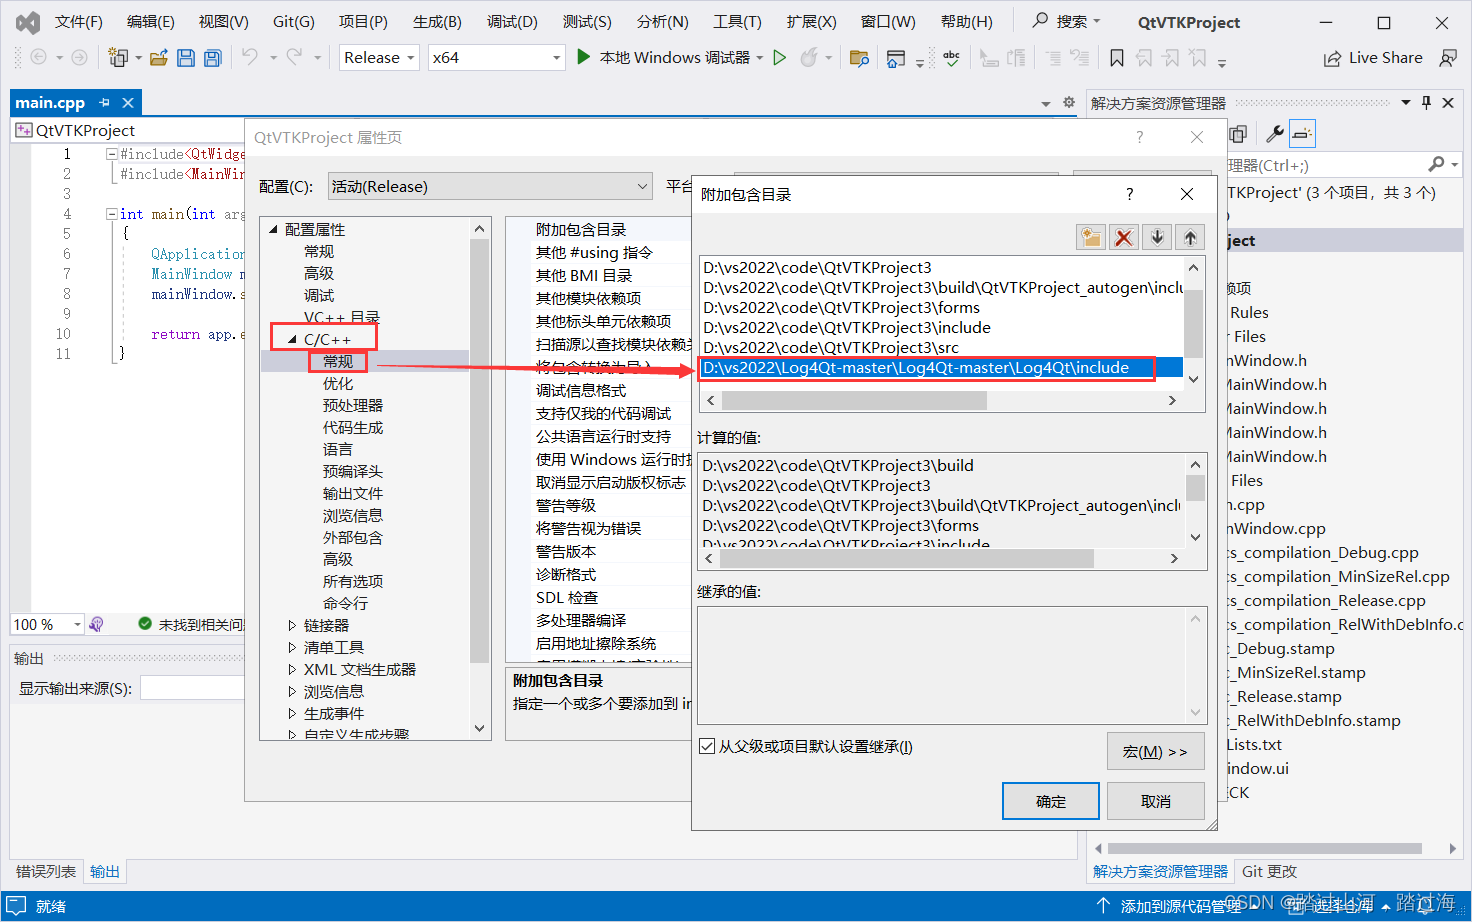Viewport: 1472px width, 922px height.
Task: Click the navigate back arrow icon
Action: pos(38,57)
